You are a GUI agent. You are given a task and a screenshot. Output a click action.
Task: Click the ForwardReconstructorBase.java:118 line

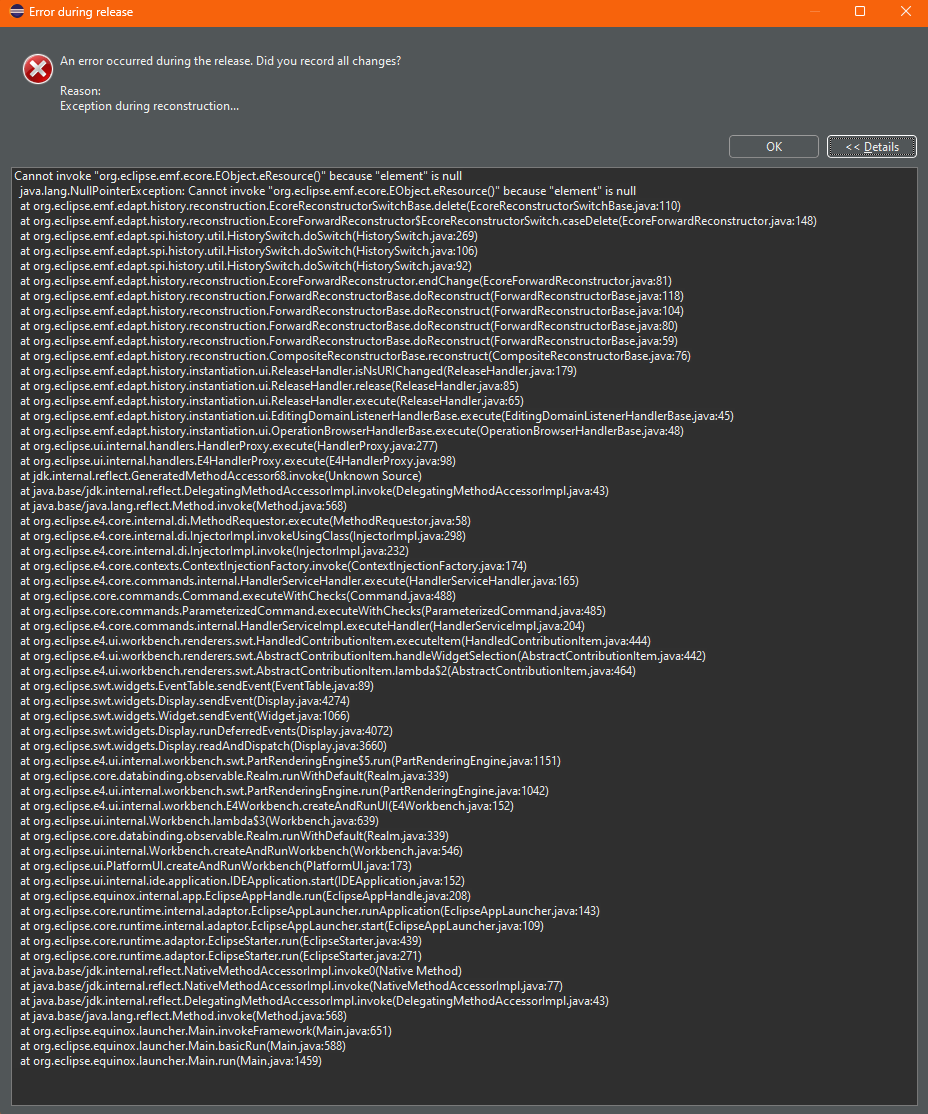[x=352, y=296]
